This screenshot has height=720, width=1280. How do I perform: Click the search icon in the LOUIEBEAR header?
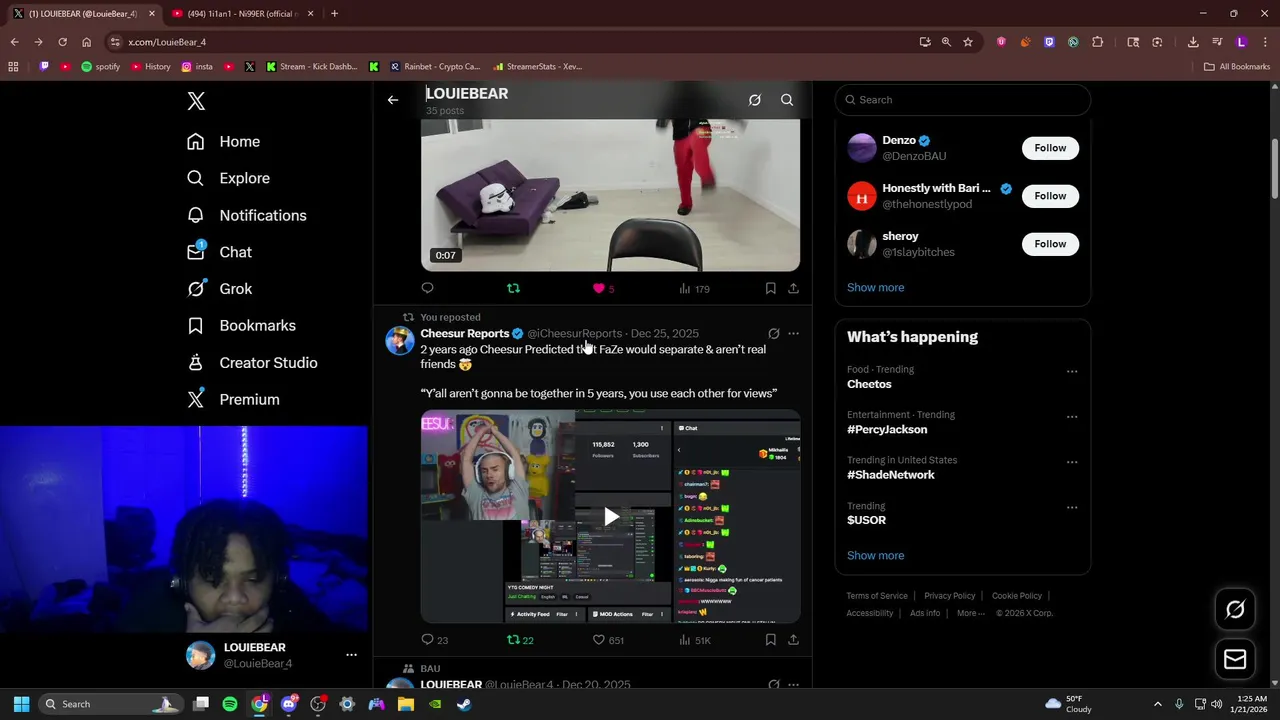point(787,100)
